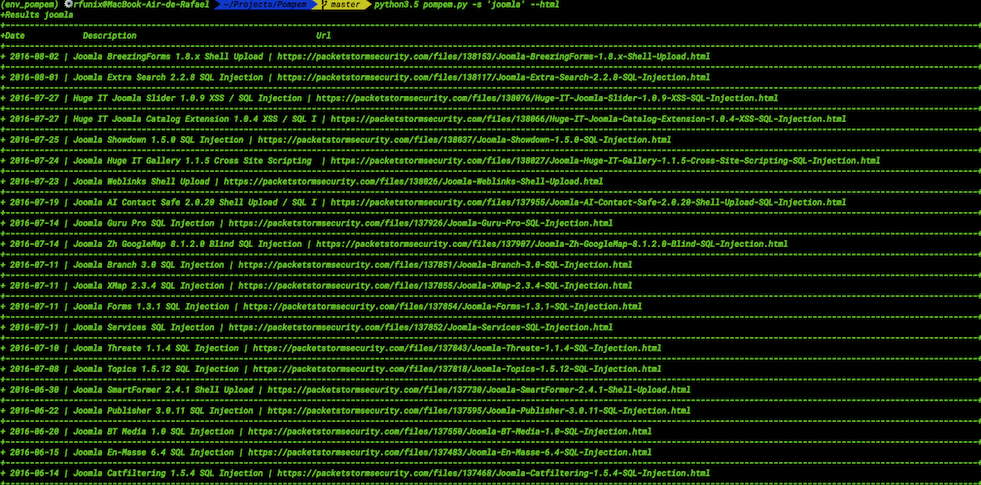Open the Joomla Weblinks Shell Upload URL
The height and width of the screenshot is (485, 981).
(413, 181)
